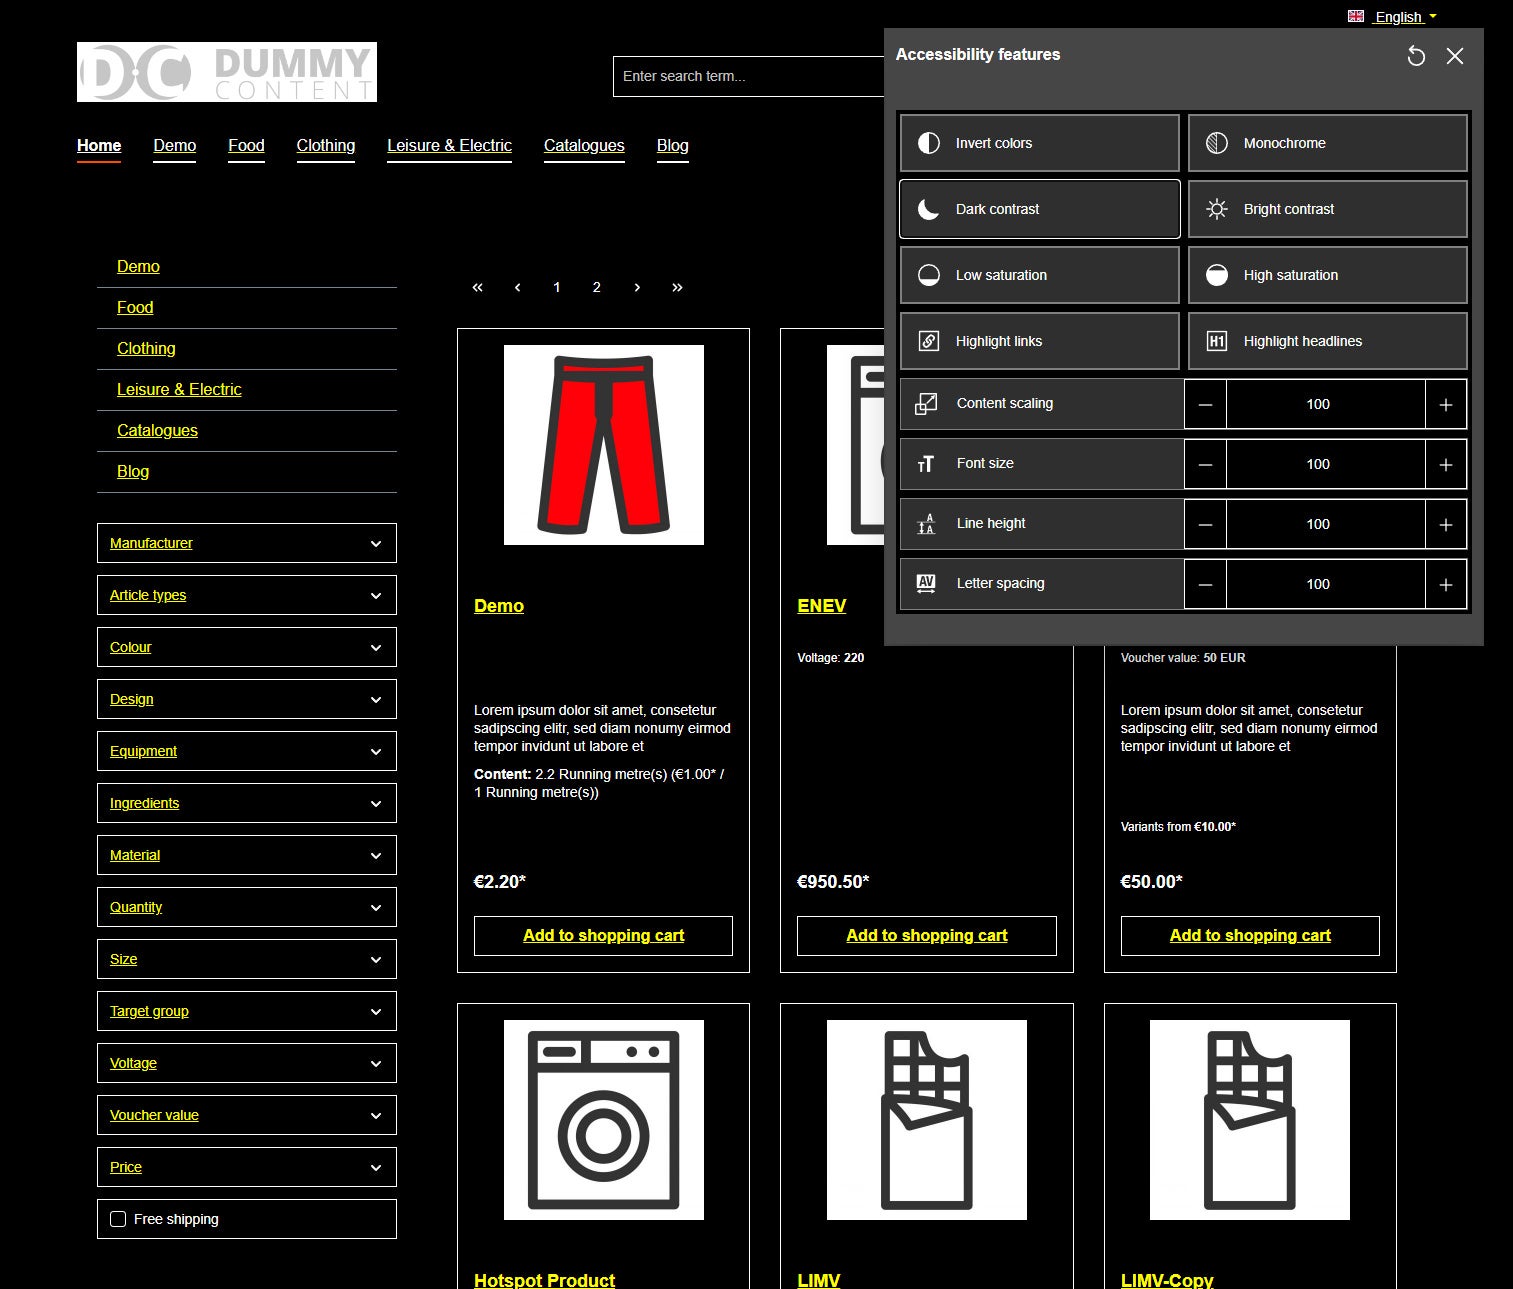Open Demo in the main navigation
The width and height of the screenshot is (1513, 1289).
[x=175, y=145]
